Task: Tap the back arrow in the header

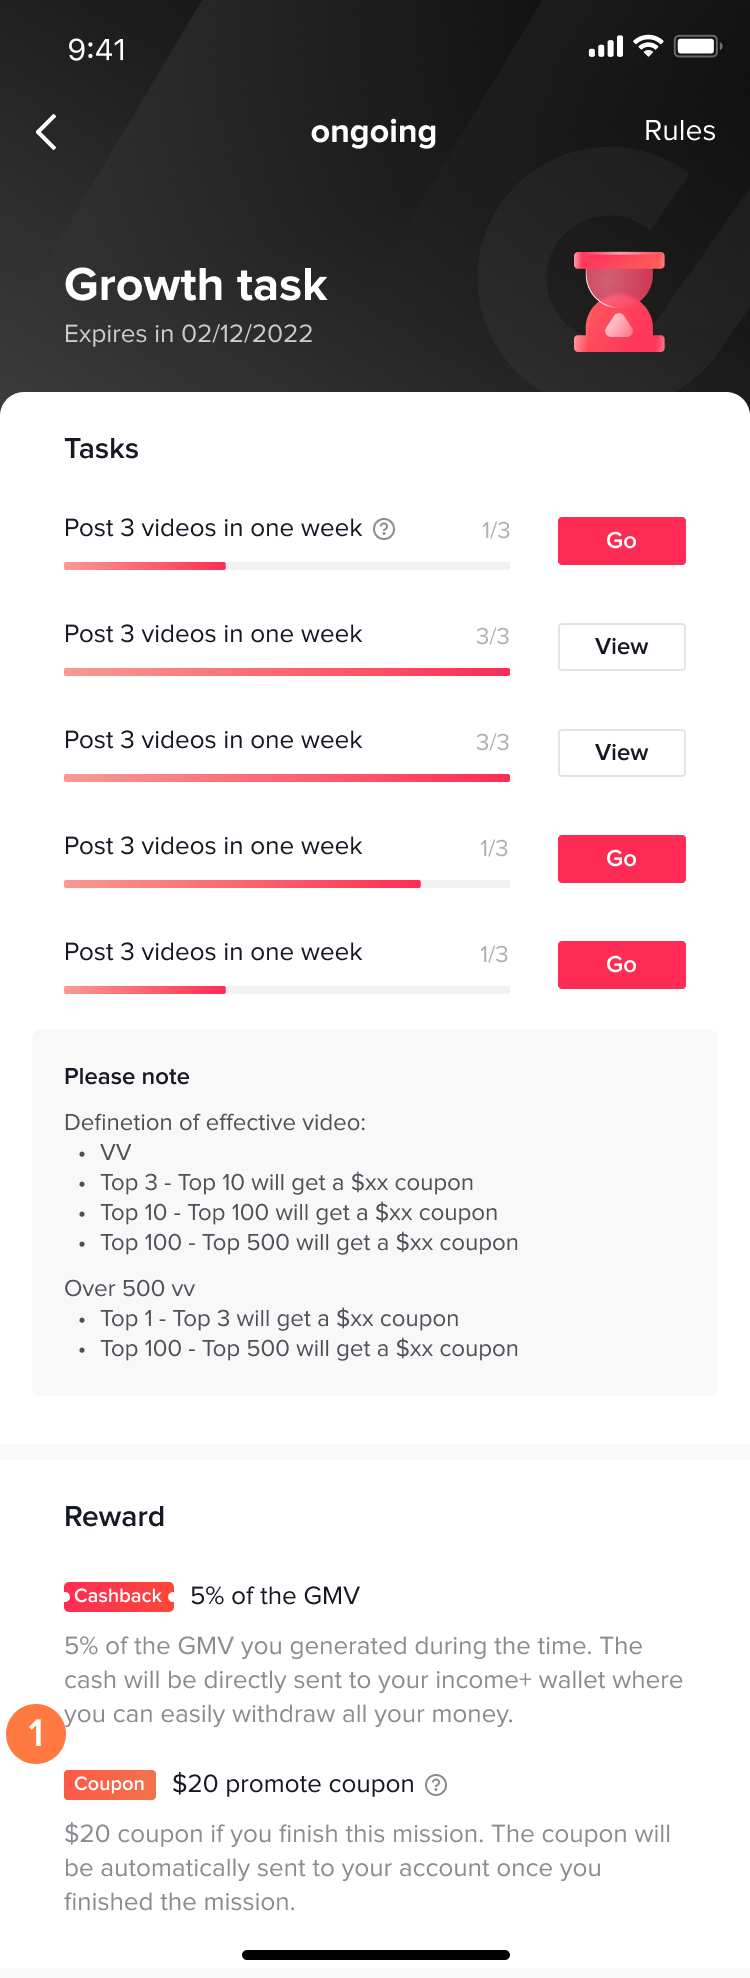Action: tap(46, 132)
